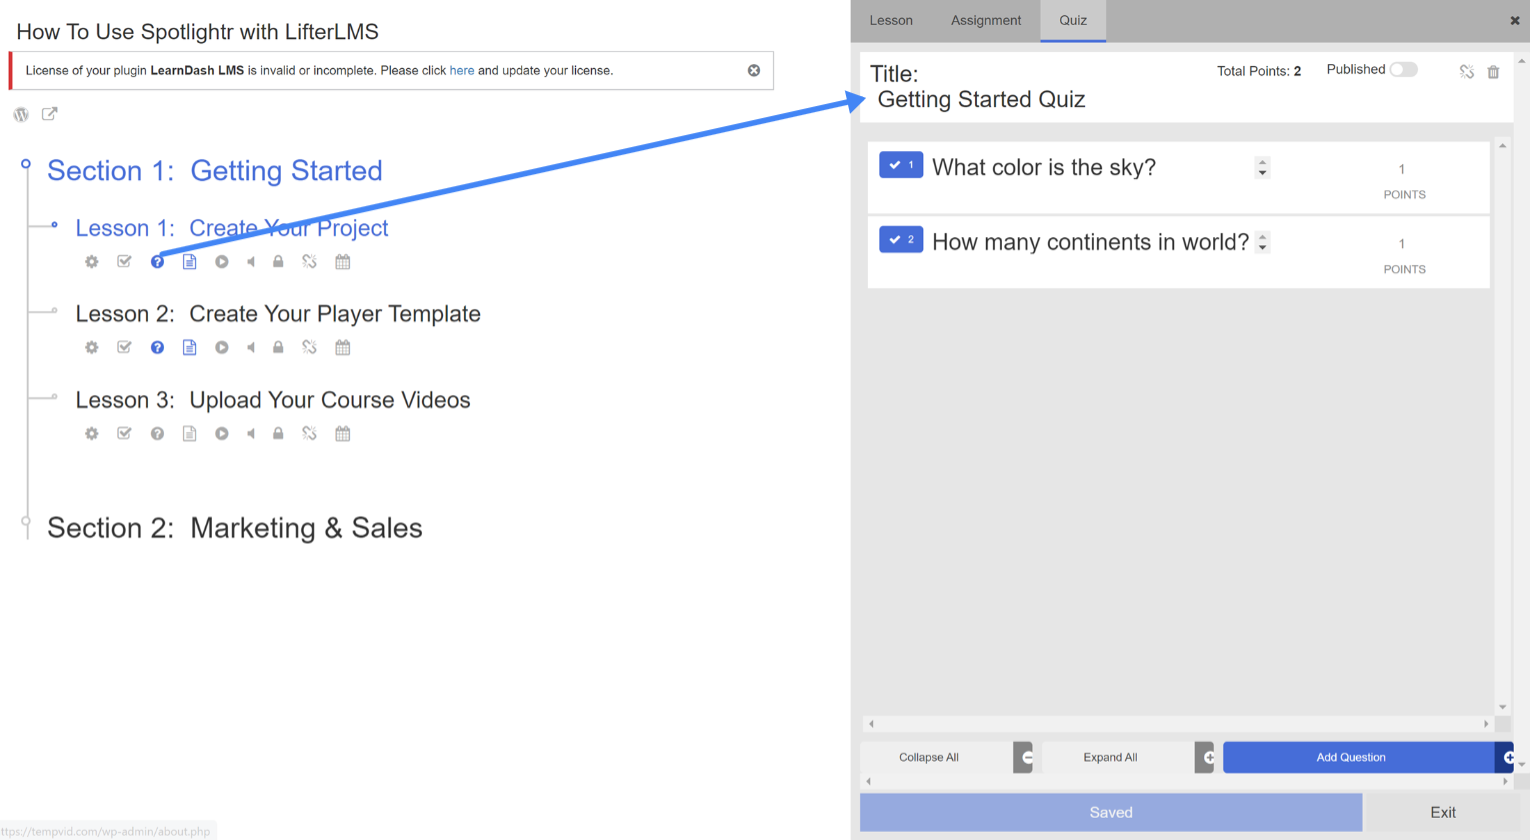Open quiz question-mark icon under Lesson 2
Screen dimensions: 1530x840
[157, 348]
